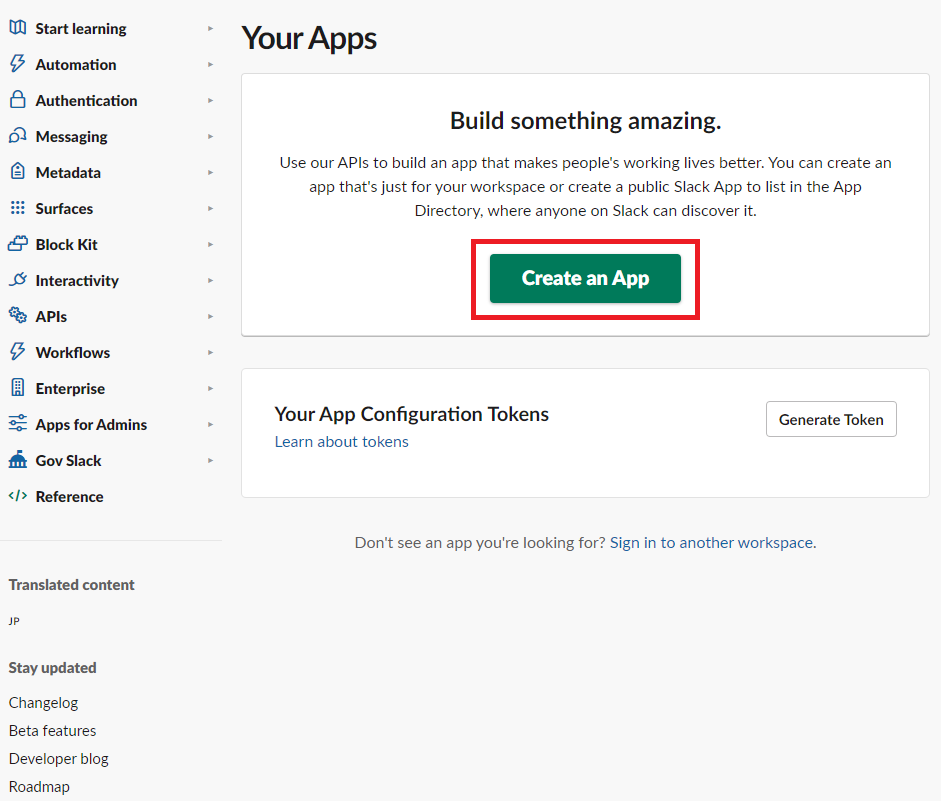Viewport: 941px width, 801px height.
Task: Switch to JP translated content
Action: (x=14, y=621)
